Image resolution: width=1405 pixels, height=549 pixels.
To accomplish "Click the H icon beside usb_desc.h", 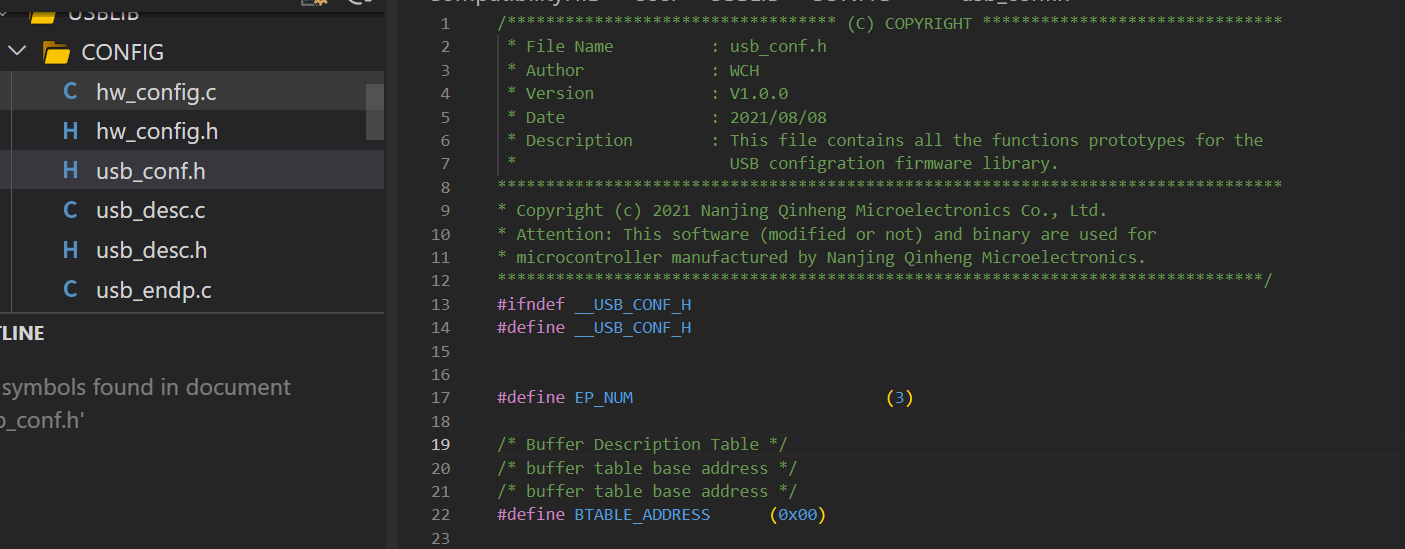I will (x=70, y=250).
